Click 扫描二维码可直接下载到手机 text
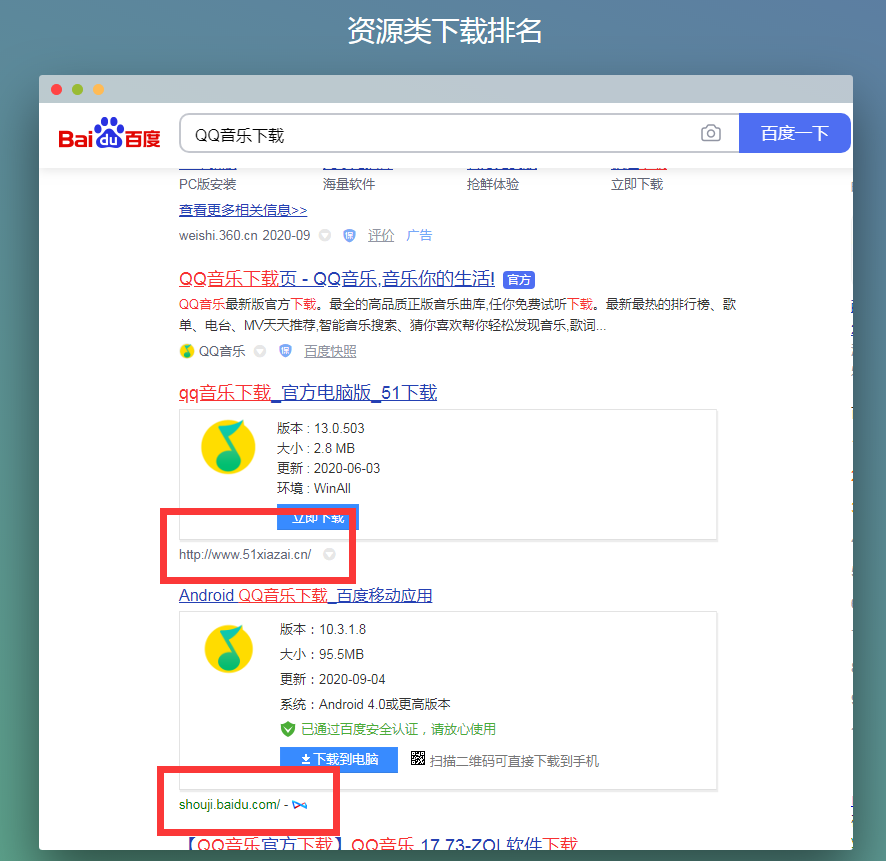 point(514,761)
